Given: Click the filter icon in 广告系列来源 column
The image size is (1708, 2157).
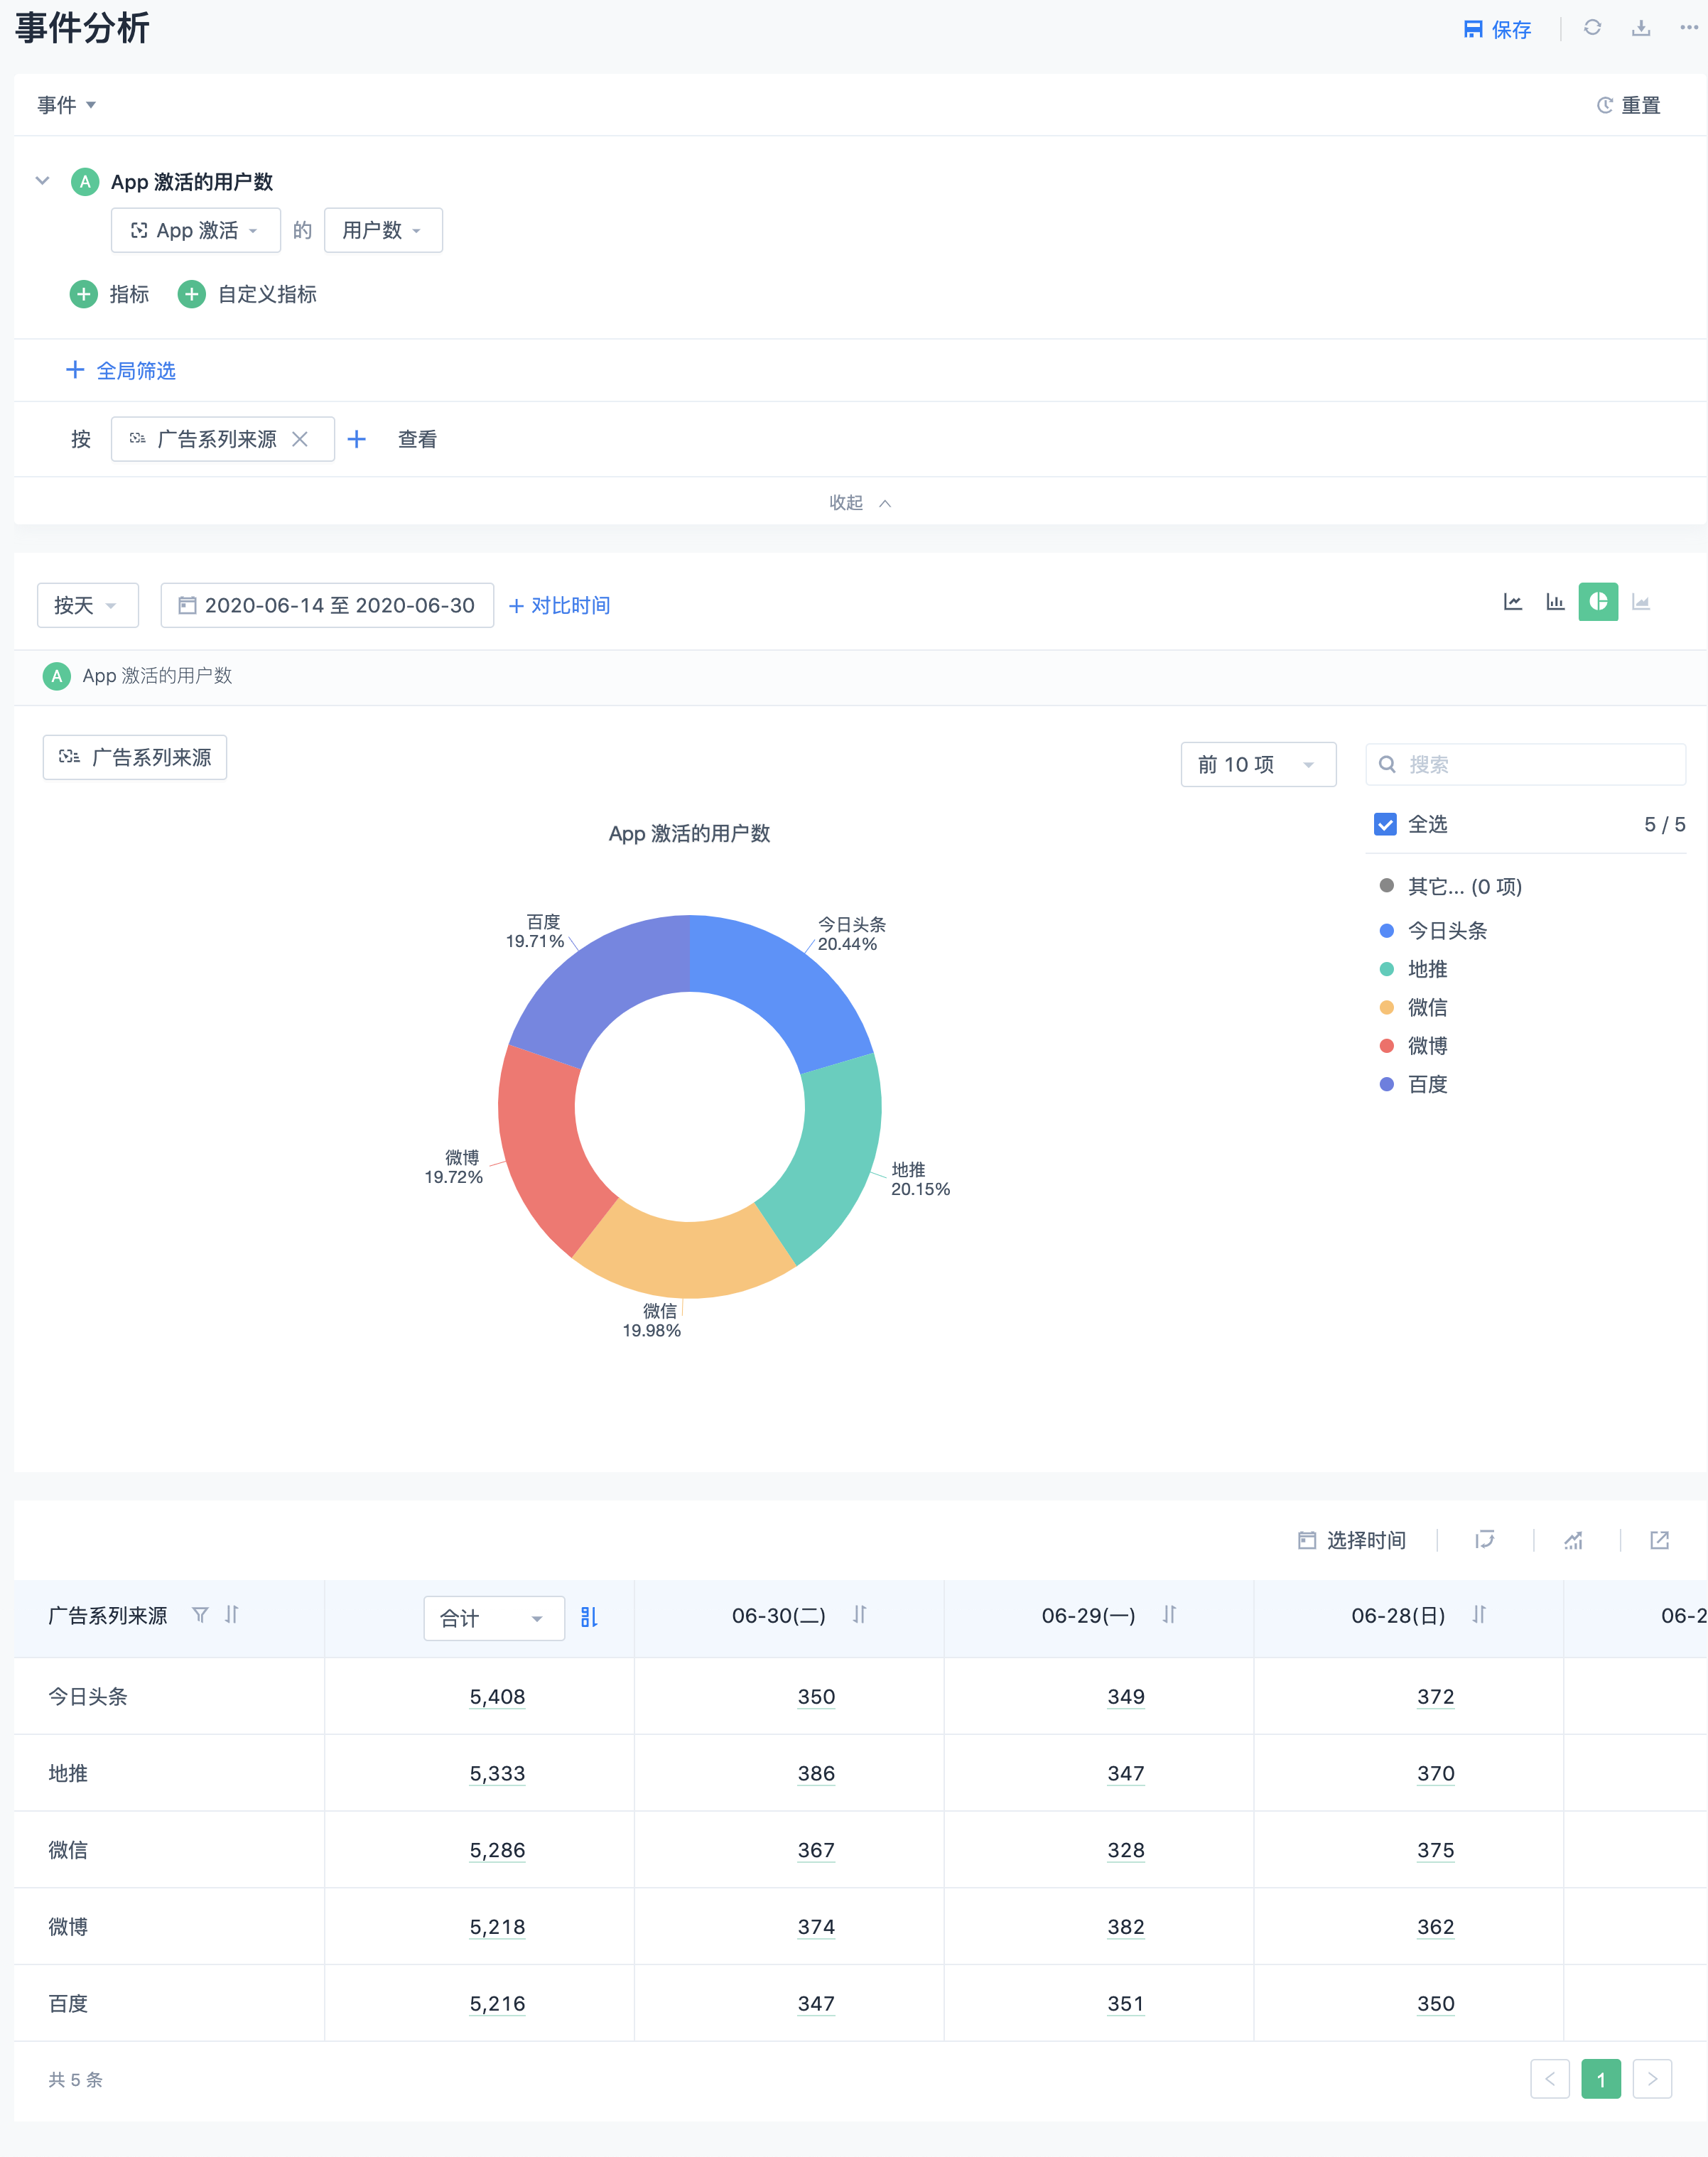Looking at the screenshot, I should tap(200, 1615).
